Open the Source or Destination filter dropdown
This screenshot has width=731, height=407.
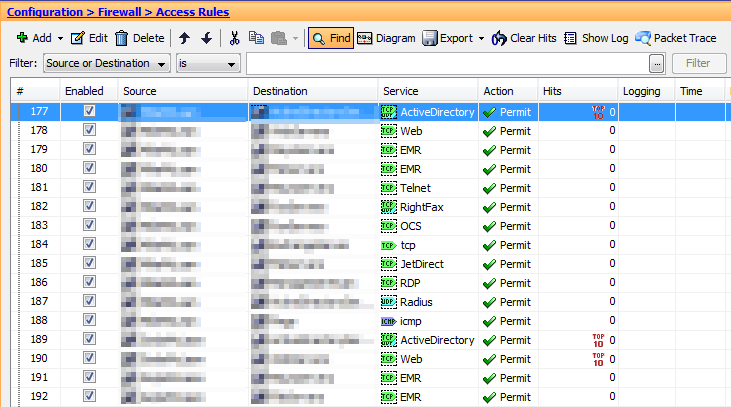[x=106, y=63]
